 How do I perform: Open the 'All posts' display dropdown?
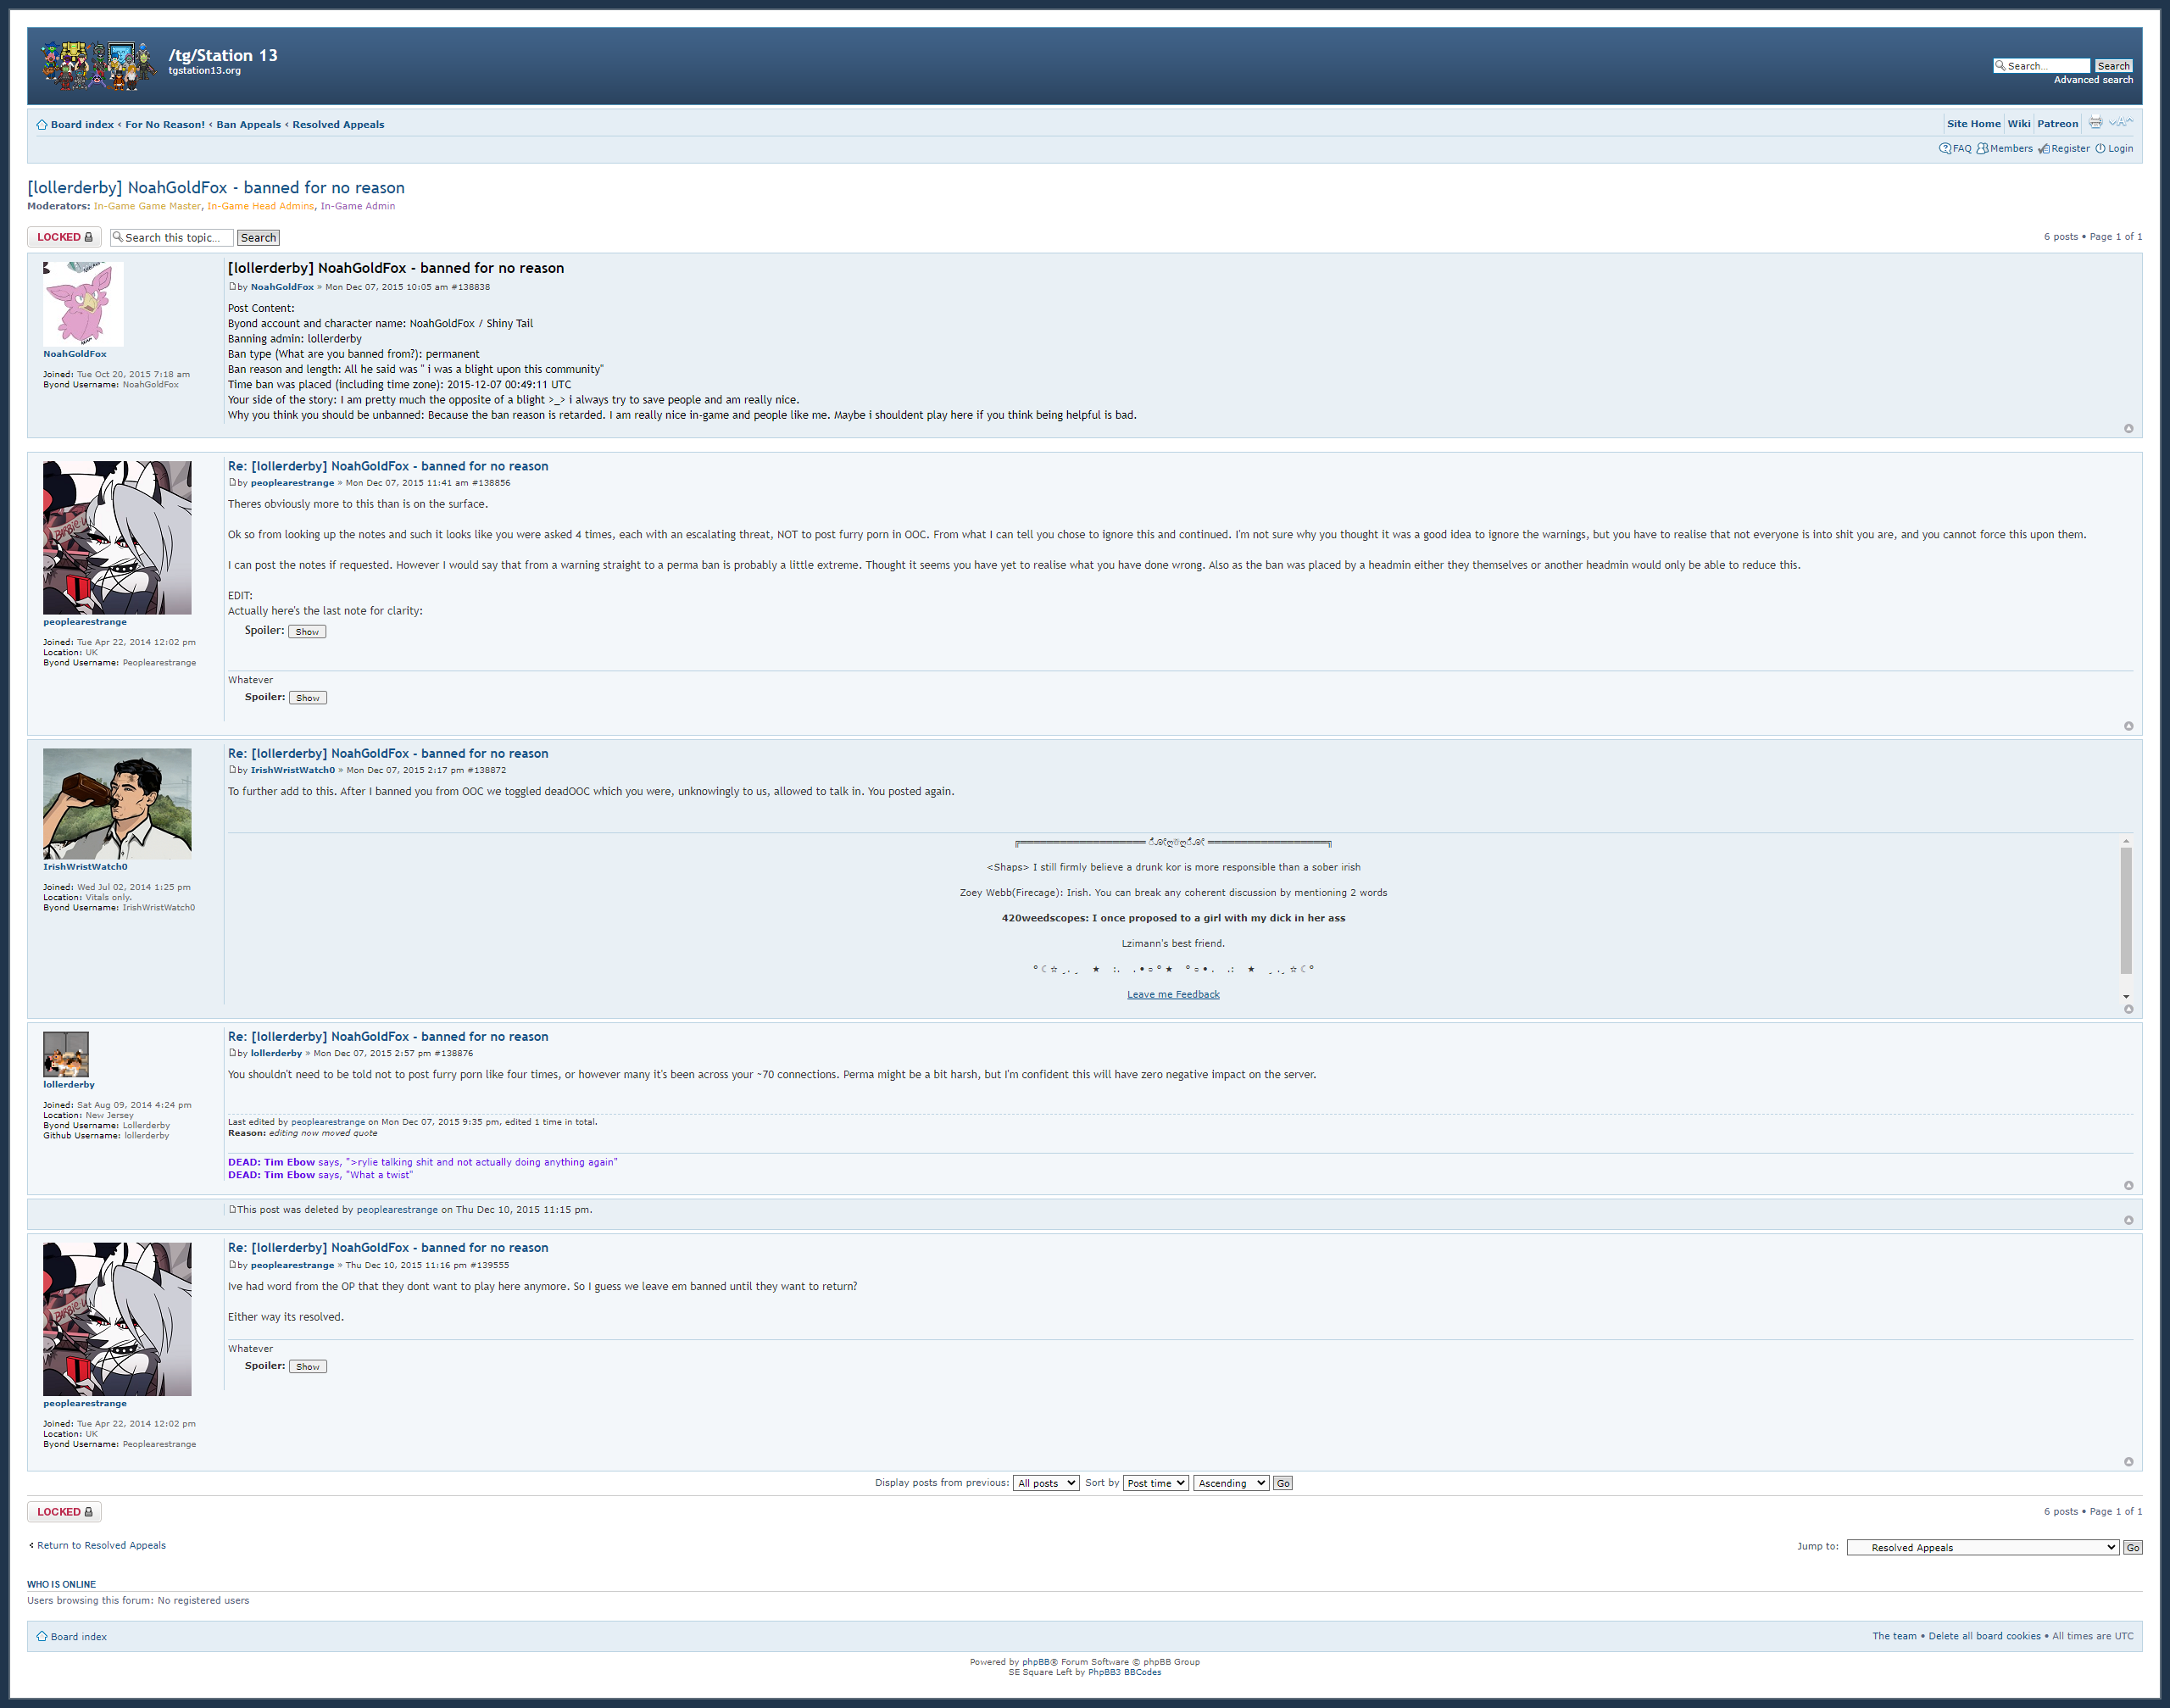click(1046, 1483)
